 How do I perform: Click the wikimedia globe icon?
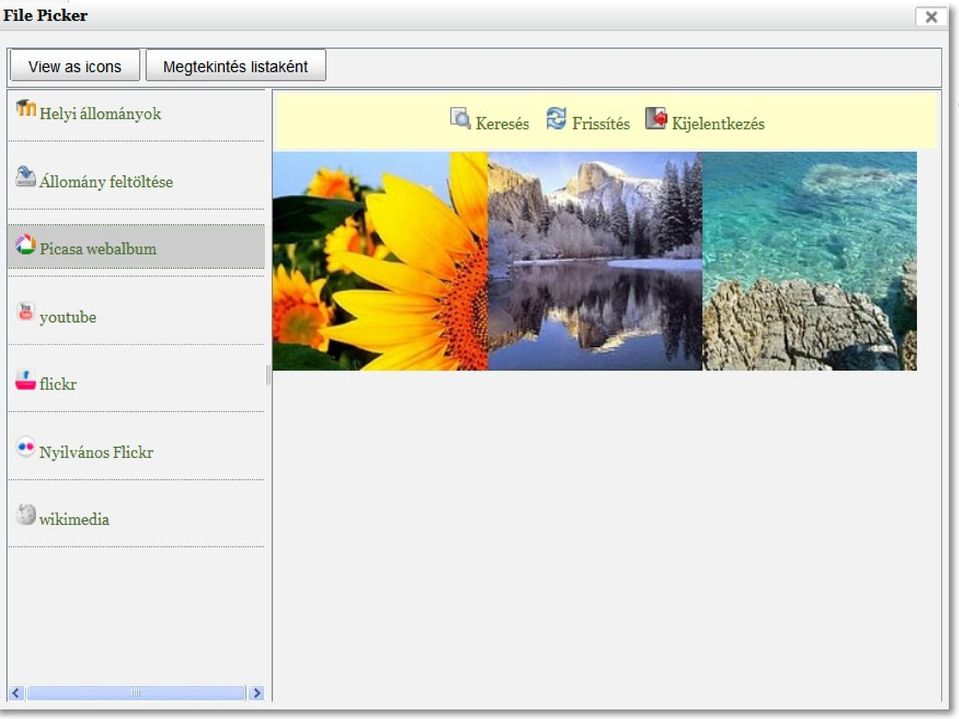pyautogui.click(x=26, y=514)
